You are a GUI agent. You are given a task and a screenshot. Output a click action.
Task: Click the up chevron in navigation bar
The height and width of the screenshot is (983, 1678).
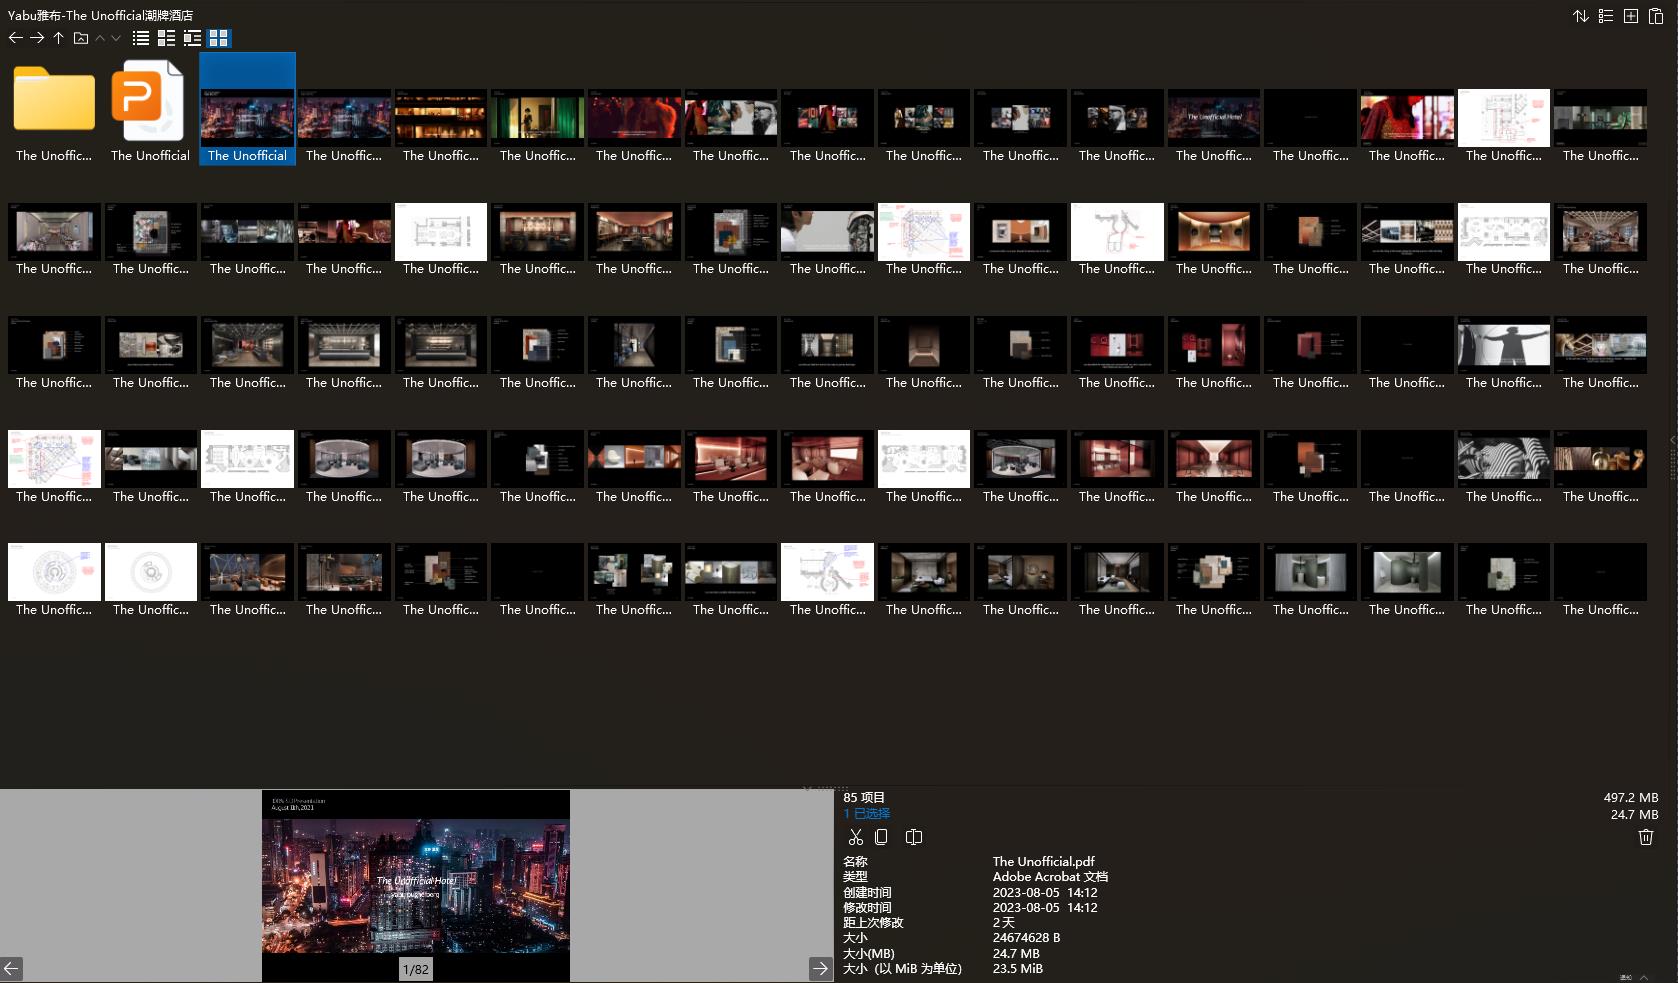pos(100,38)
